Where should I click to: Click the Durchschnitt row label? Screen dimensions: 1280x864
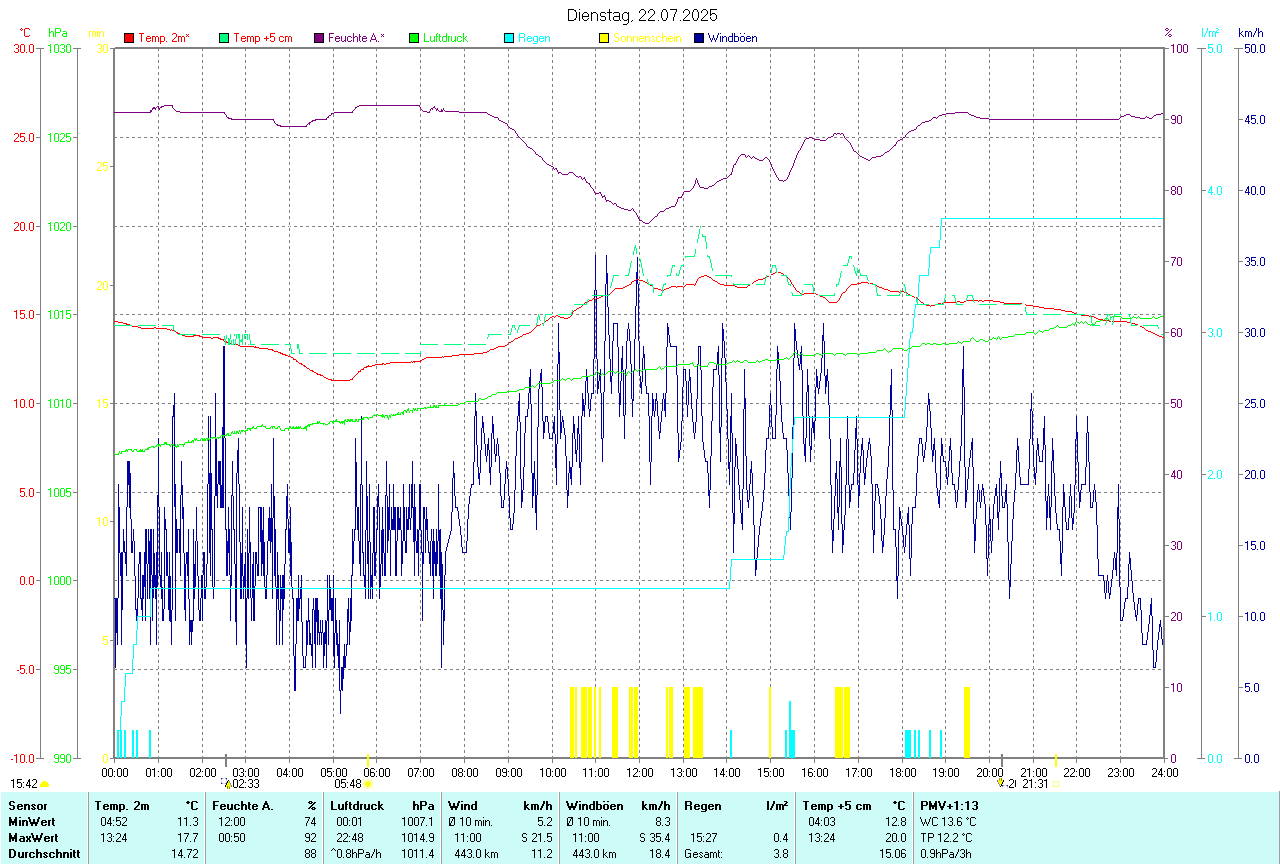pyautogui.click(x=44, y=854)
